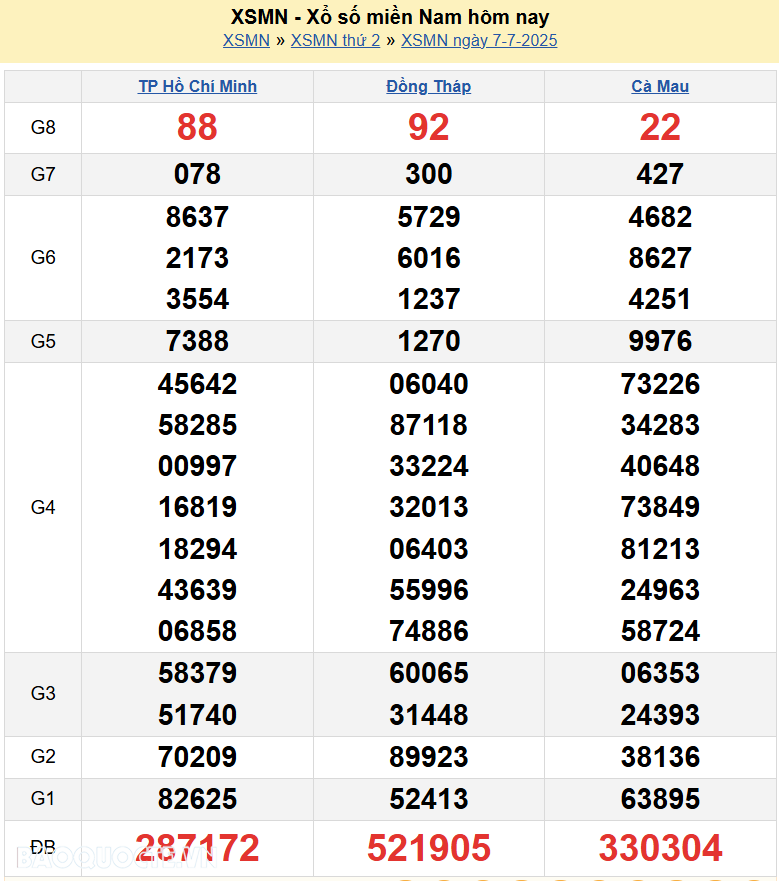
Task: Click the Cà Mau G8 number 22
Action: click(x=660, y=127)
